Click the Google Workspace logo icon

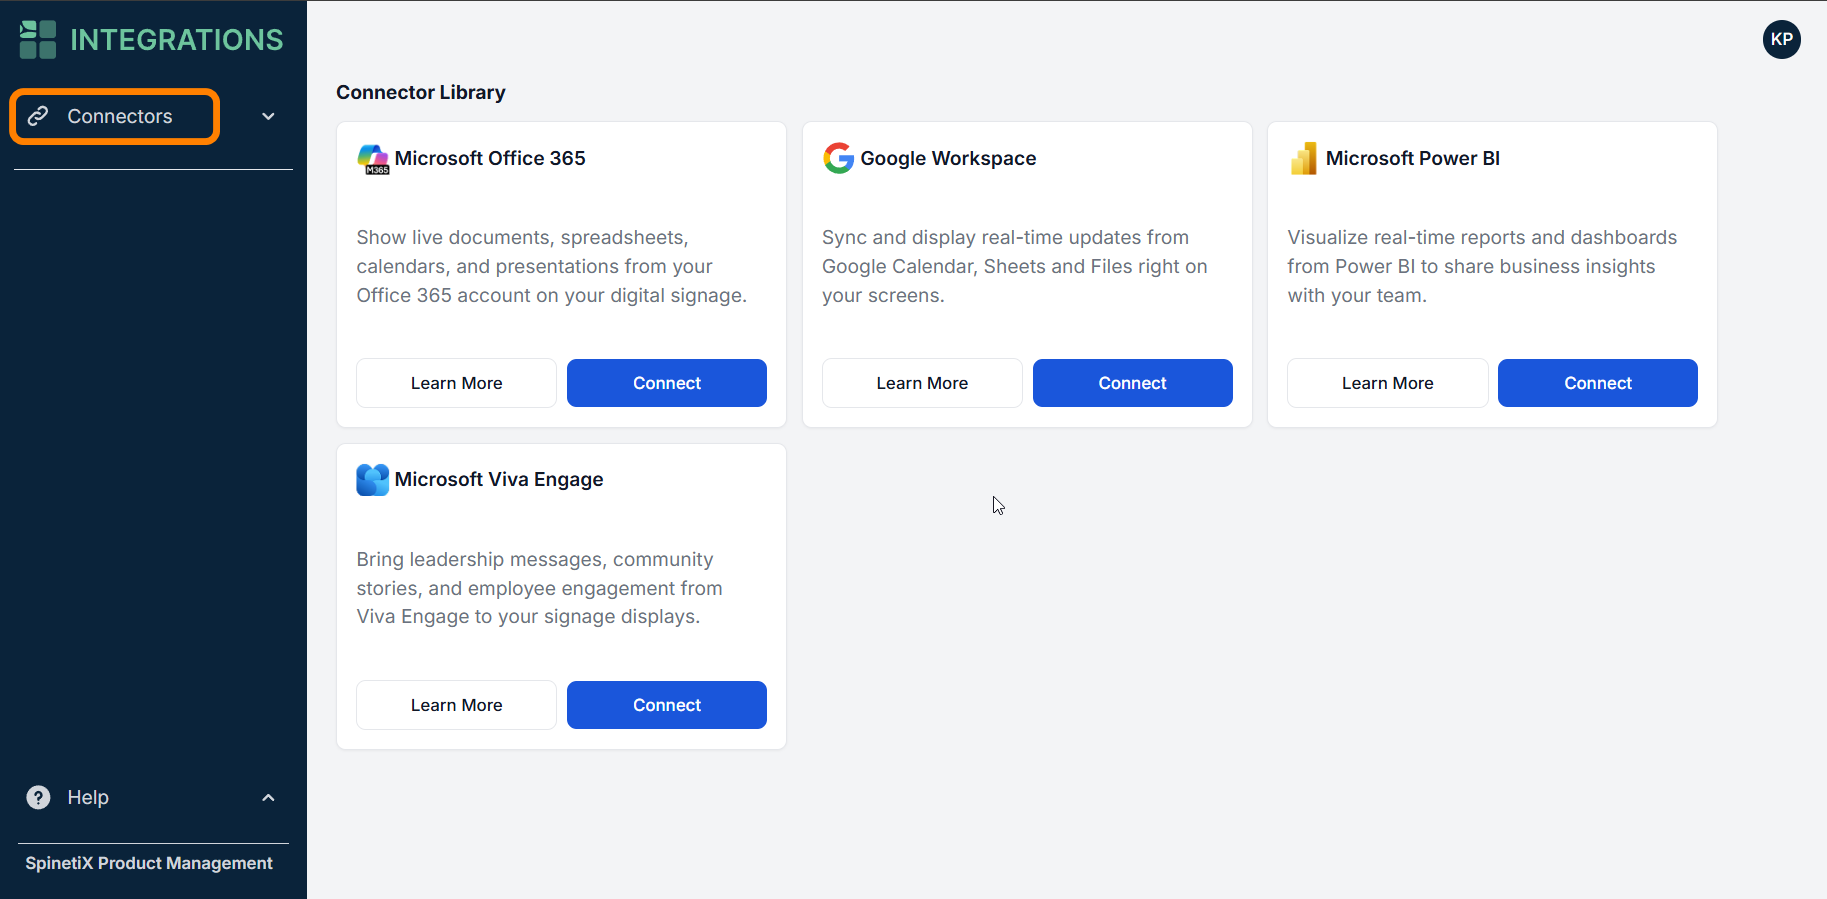click(x=838, y=158)
